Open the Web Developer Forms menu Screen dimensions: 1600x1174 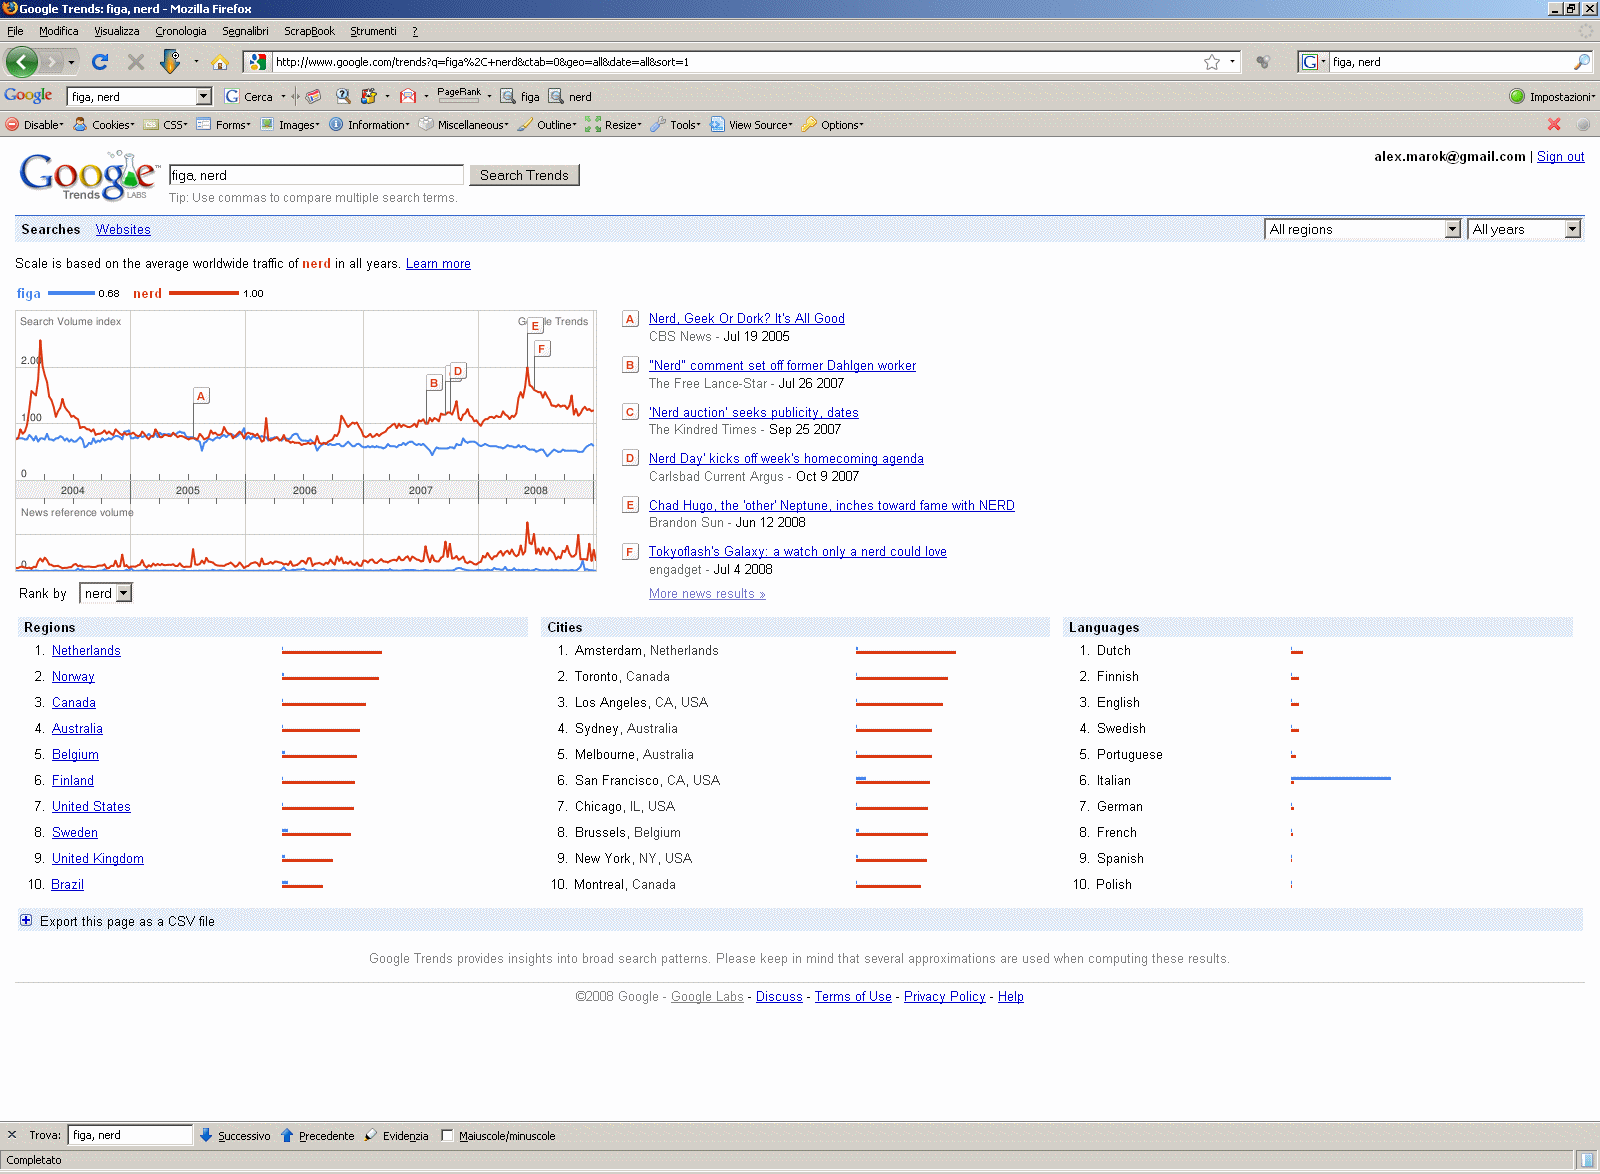224,125
